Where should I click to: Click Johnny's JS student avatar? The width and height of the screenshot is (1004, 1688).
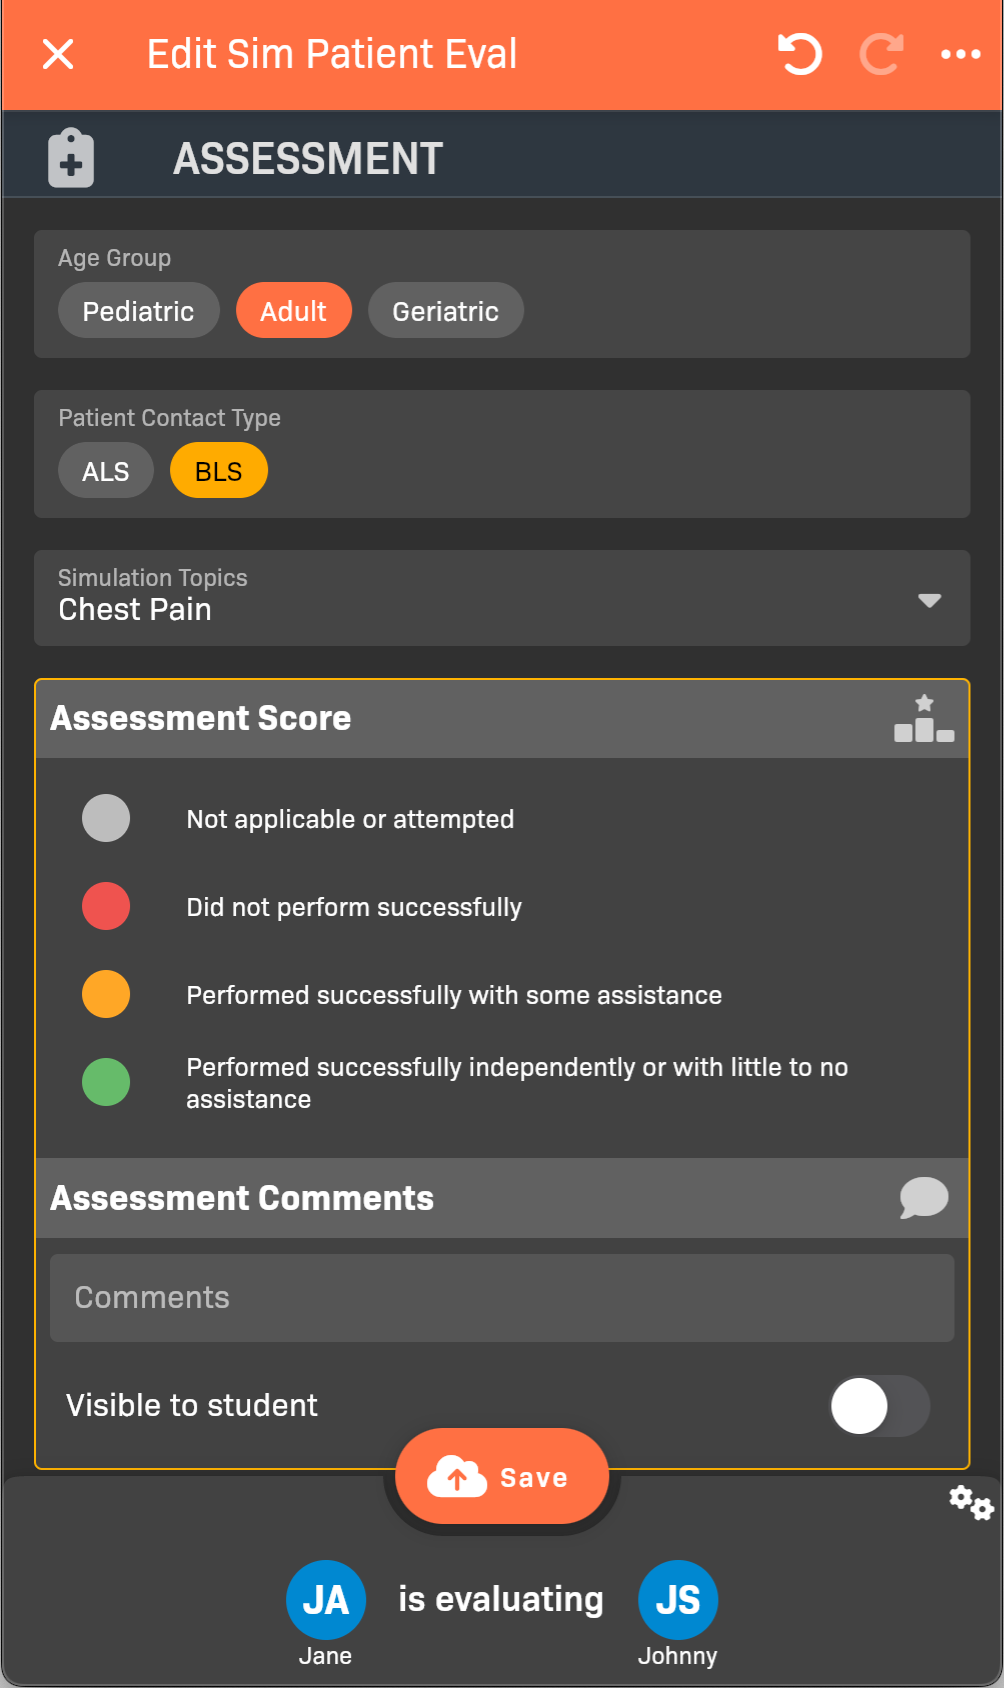pyautogui.click(x=678, y=1599)
